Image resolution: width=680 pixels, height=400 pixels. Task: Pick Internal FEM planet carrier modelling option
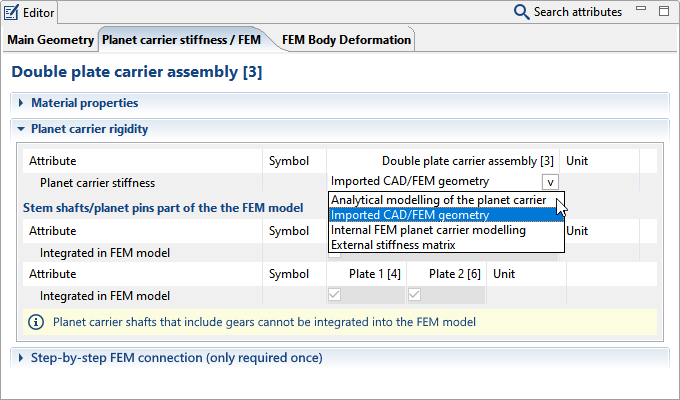(428, 230)
